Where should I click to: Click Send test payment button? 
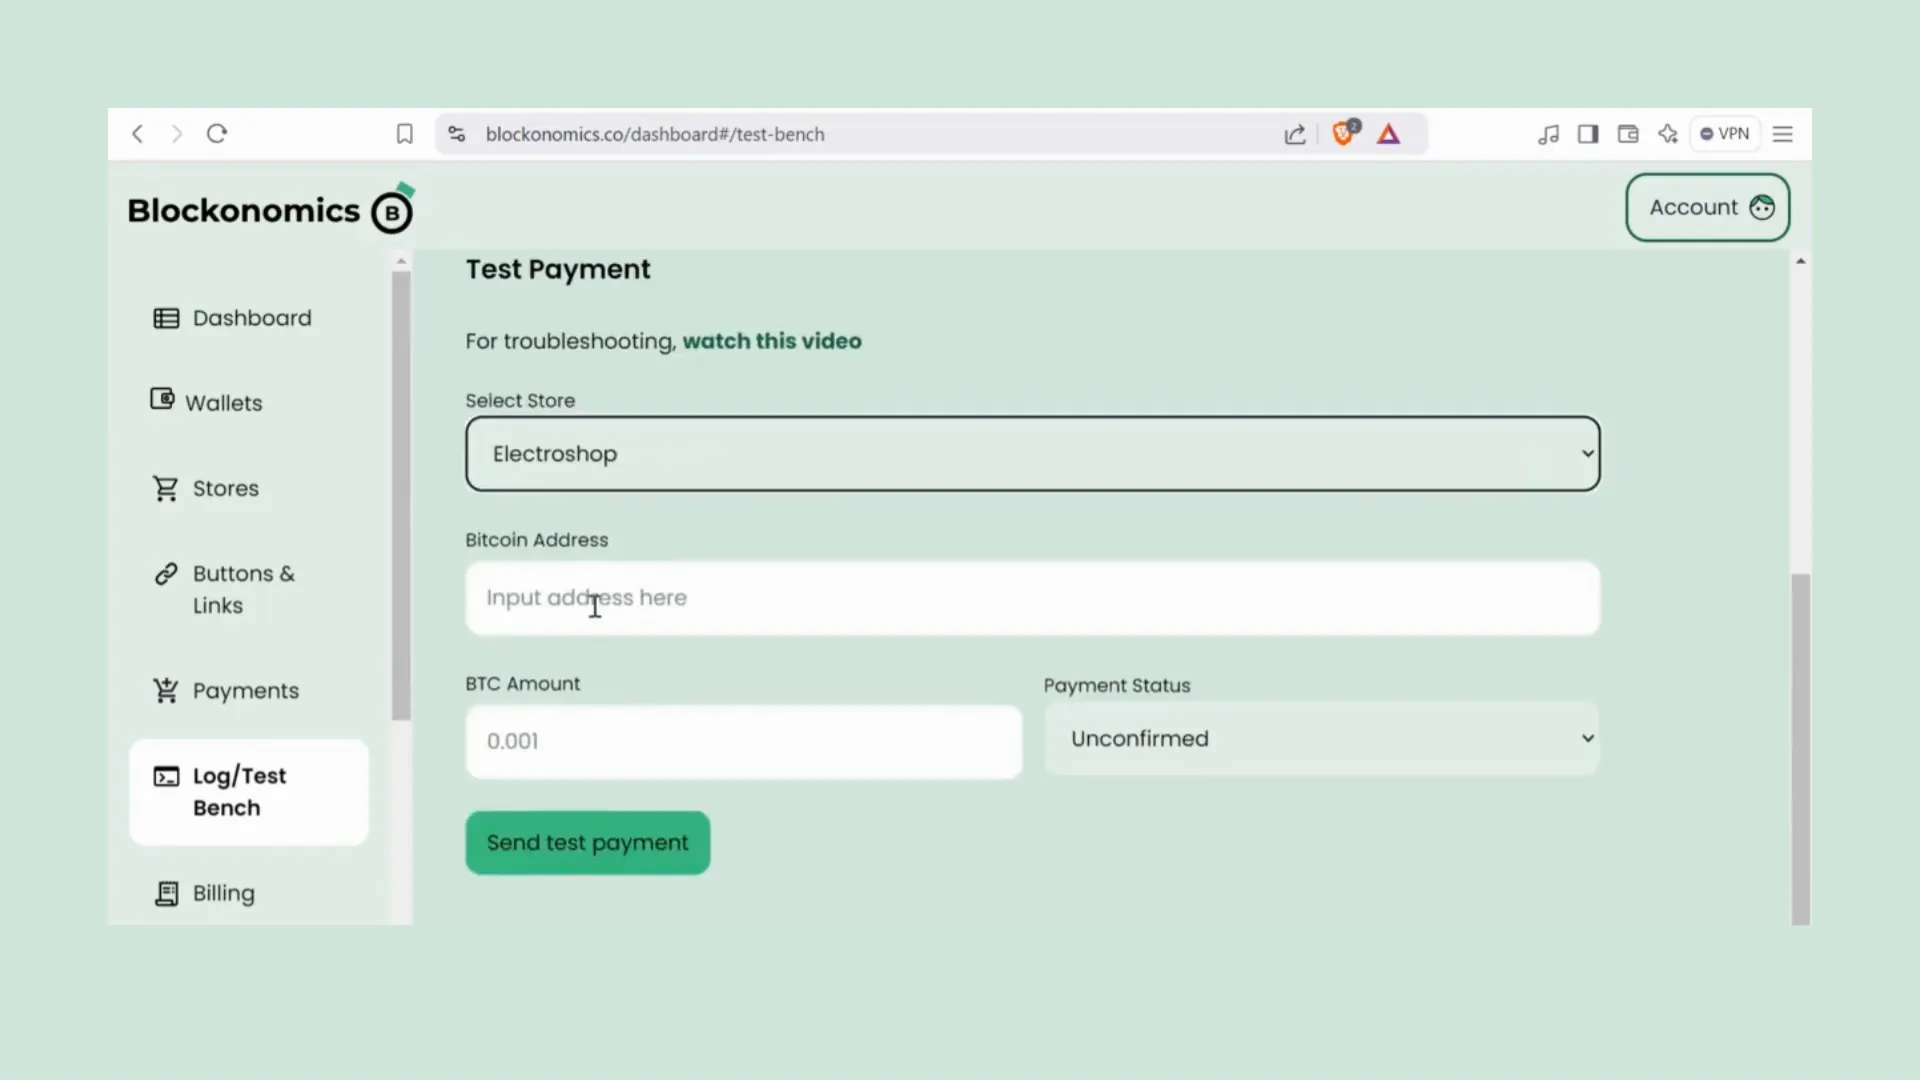click(588, 843)
